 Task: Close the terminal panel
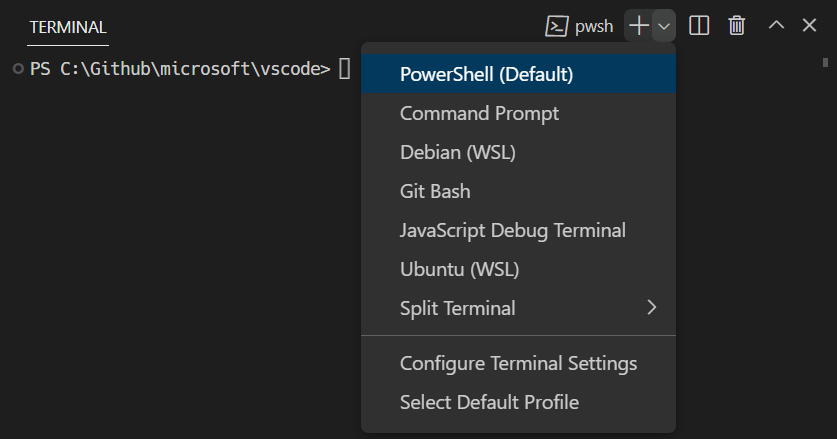(x=809, y=26)
